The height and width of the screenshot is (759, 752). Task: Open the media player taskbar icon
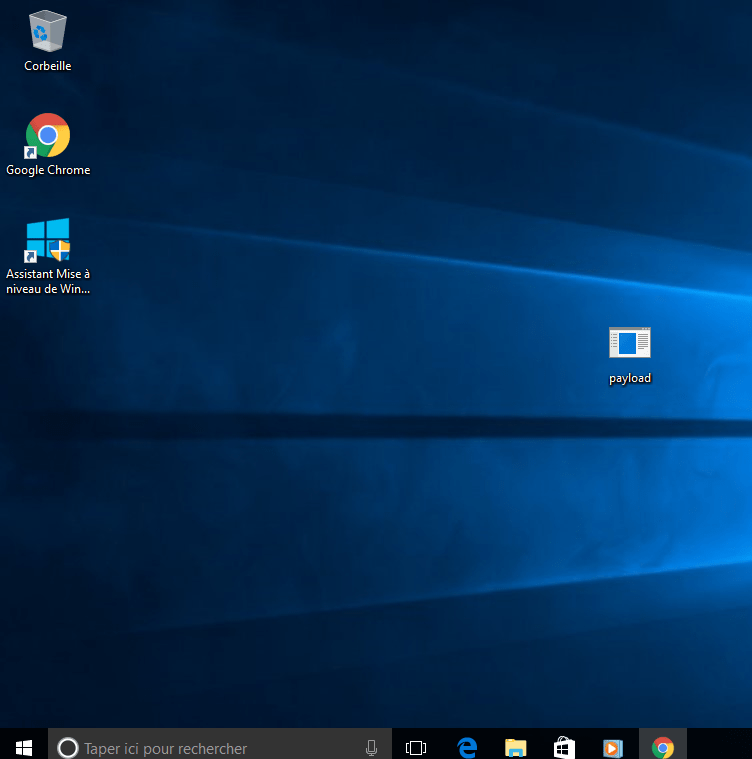pyautogui.click(x=613, y=747)
